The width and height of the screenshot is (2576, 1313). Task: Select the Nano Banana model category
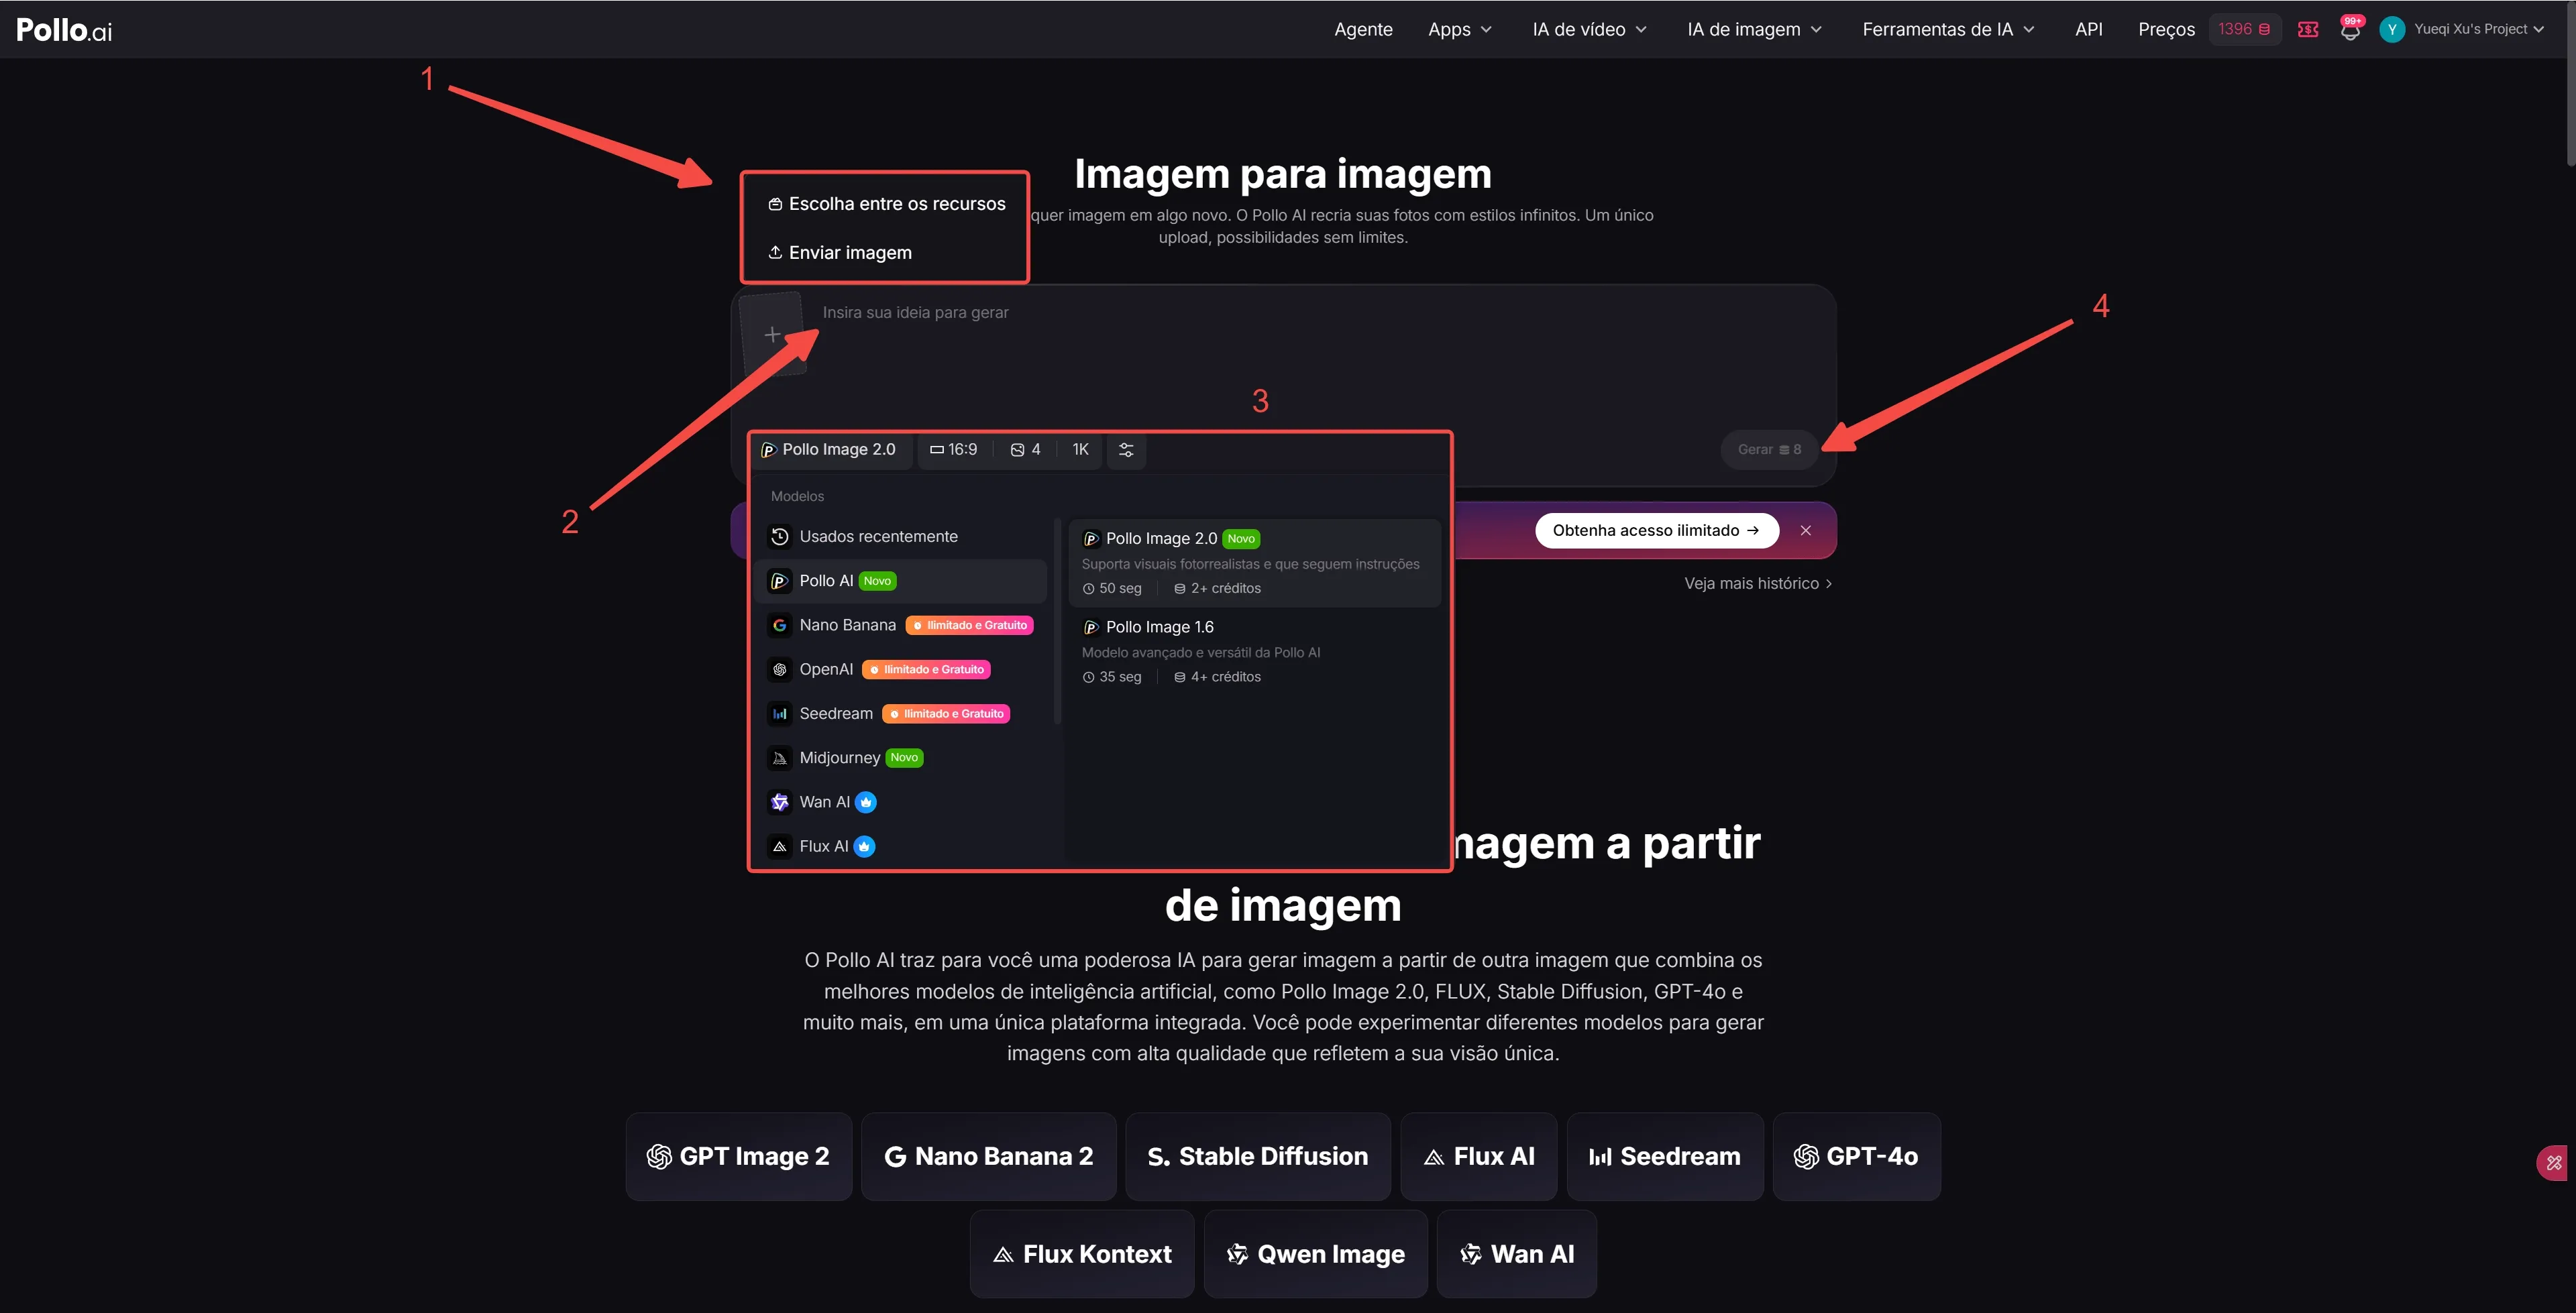point(903,625)
